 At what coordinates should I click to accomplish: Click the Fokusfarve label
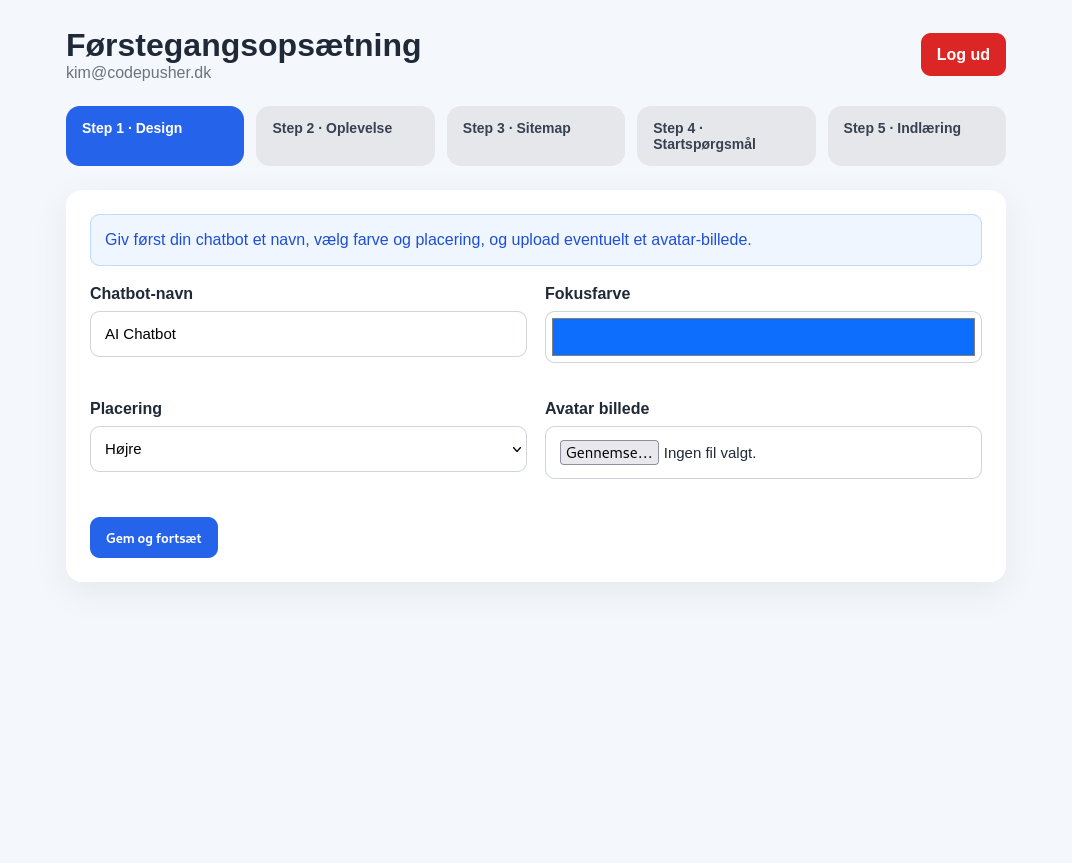587,294
